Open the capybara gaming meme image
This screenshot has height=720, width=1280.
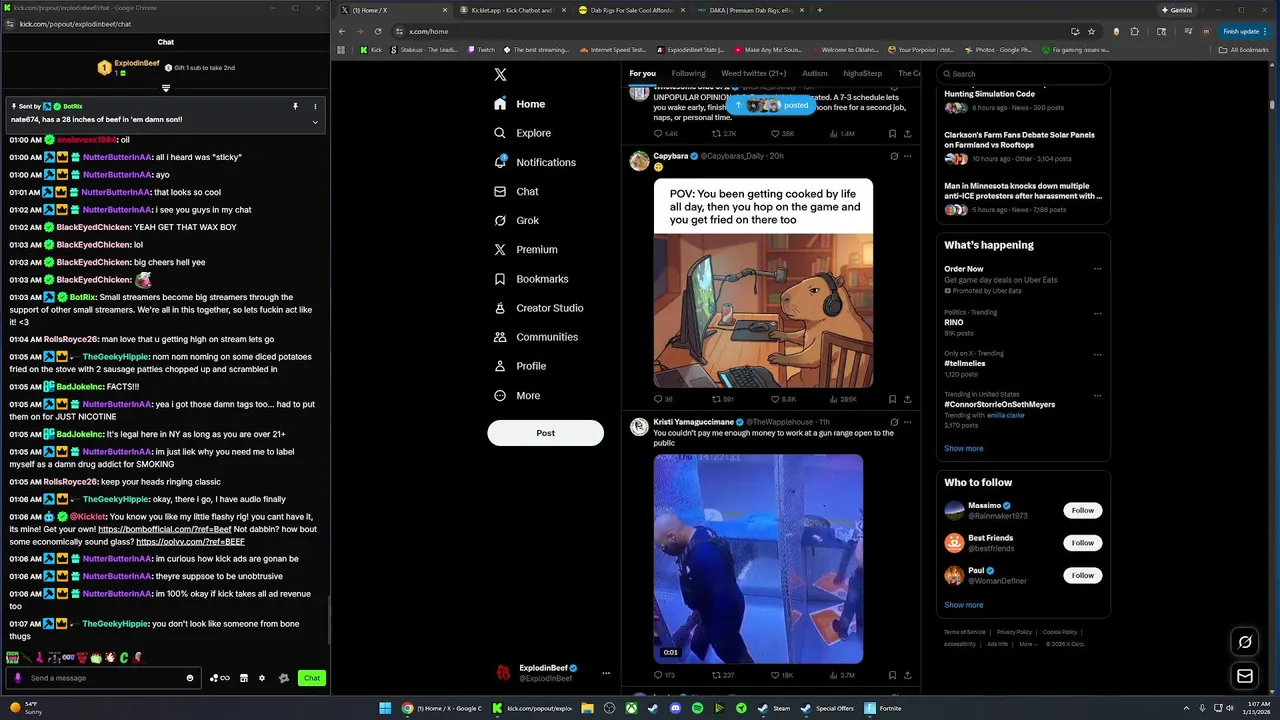coord(763,283)
